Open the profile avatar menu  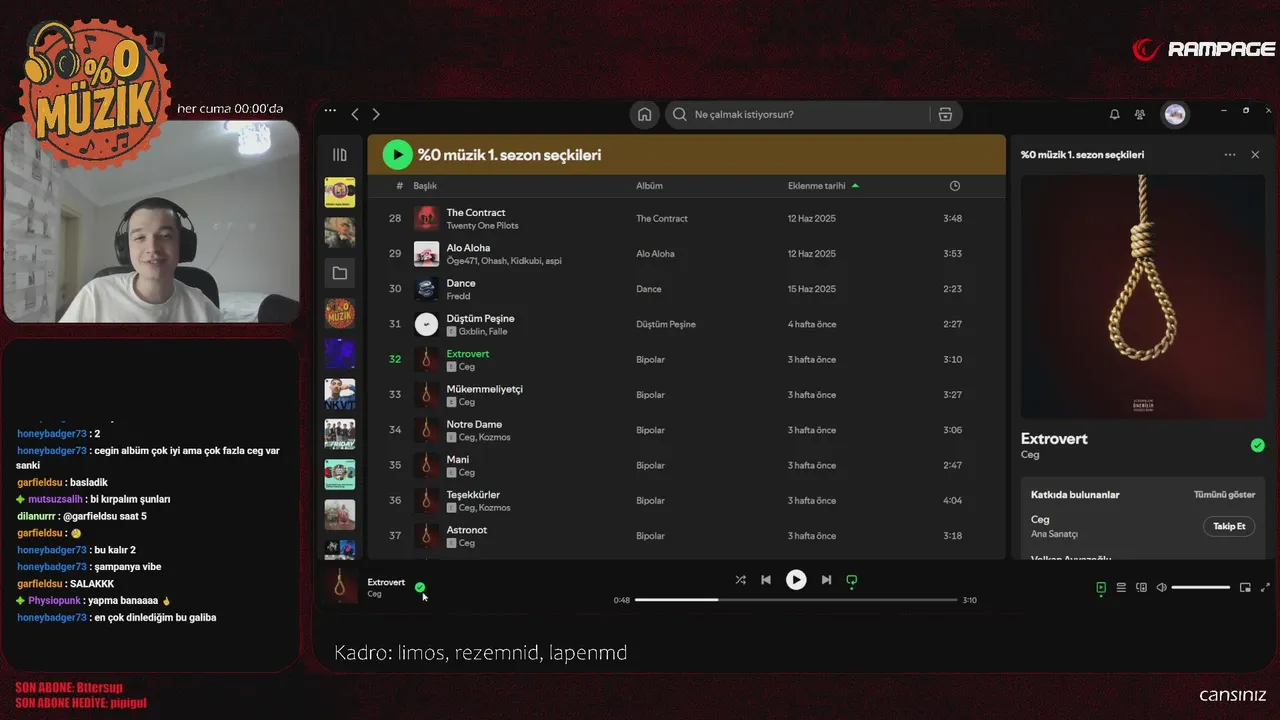click(1175, 114)
